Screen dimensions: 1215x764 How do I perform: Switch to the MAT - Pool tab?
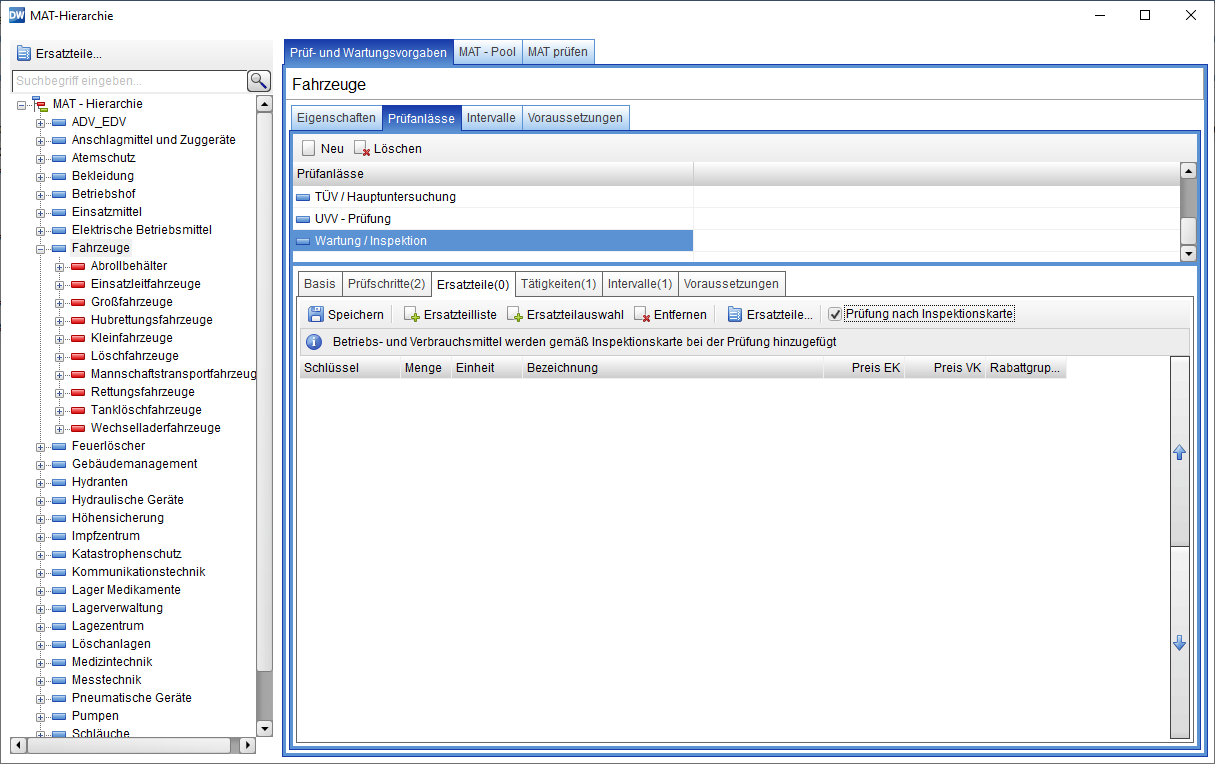[487, 52]
